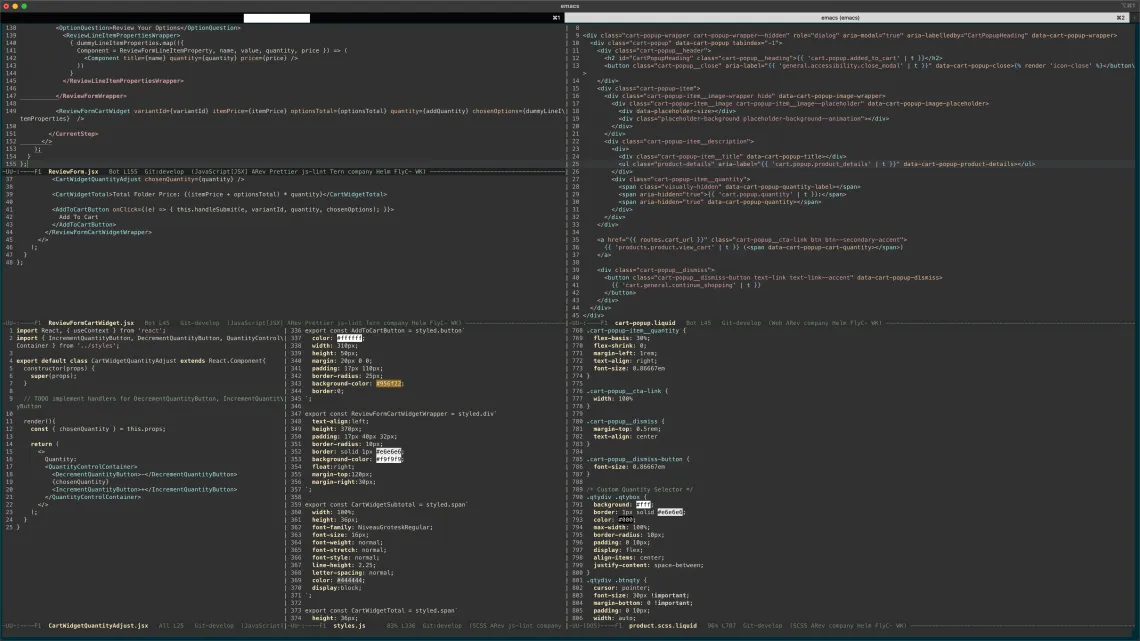
Task: Click '.cart-popup__cta-link' selector line 776
Action: (627, 391)
